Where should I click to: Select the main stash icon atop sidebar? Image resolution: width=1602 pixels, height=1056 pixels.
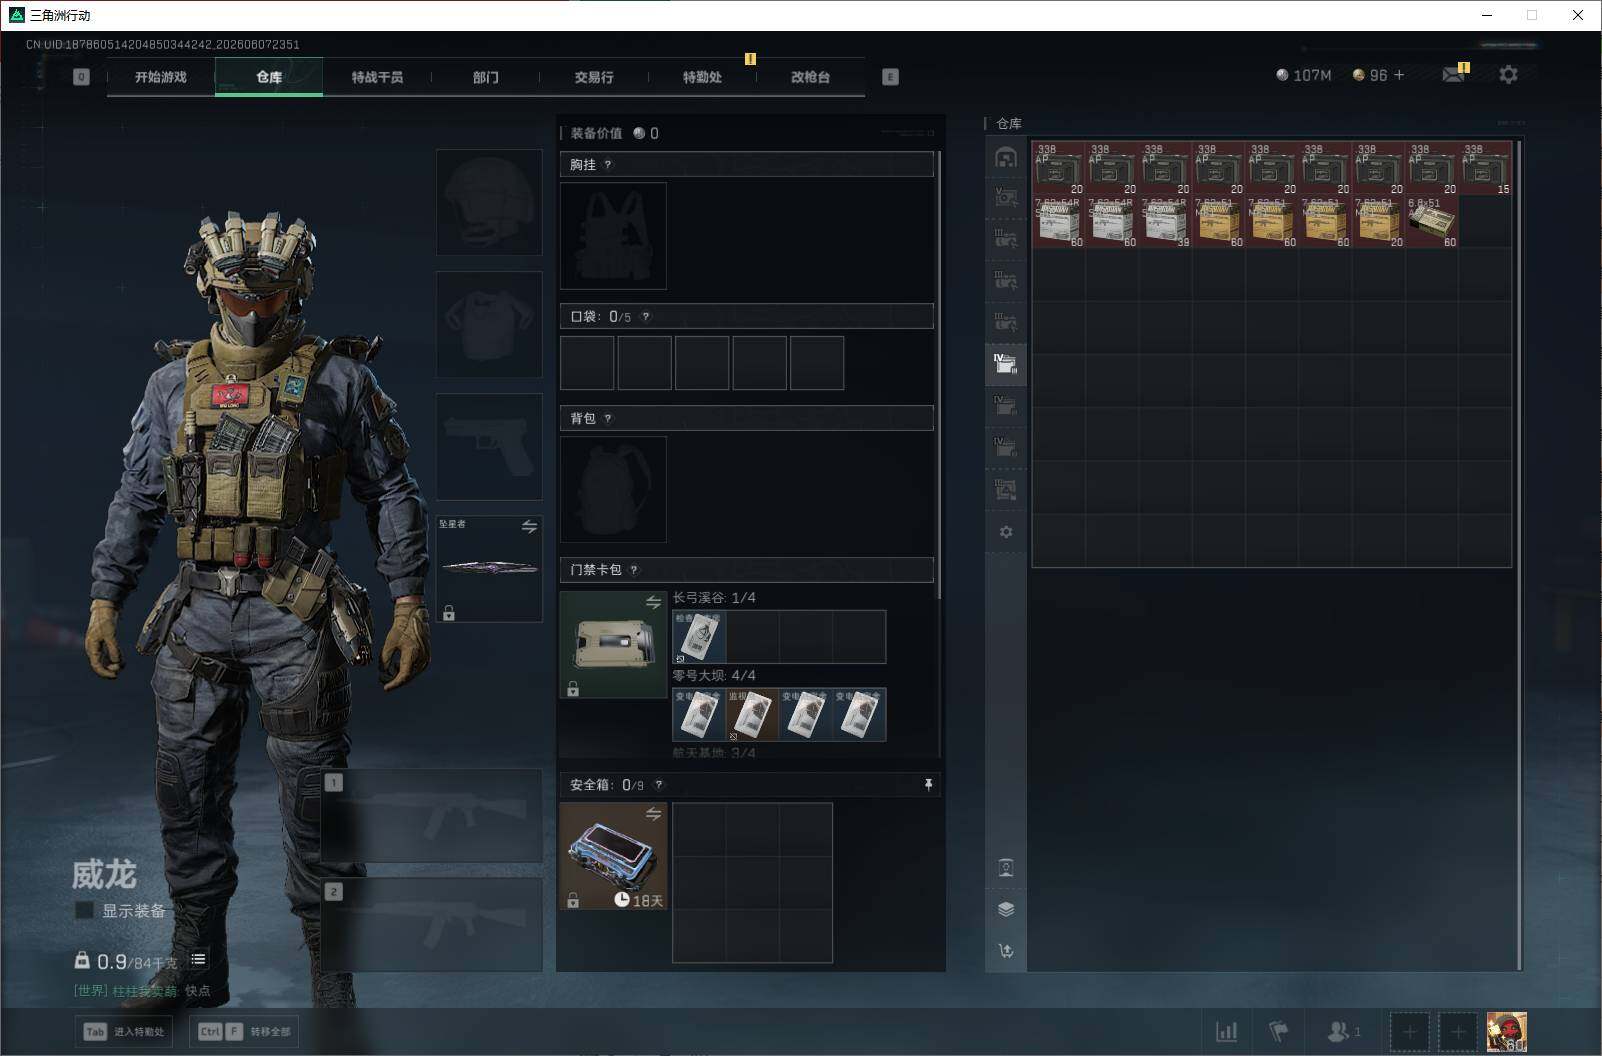[1006, 157]
